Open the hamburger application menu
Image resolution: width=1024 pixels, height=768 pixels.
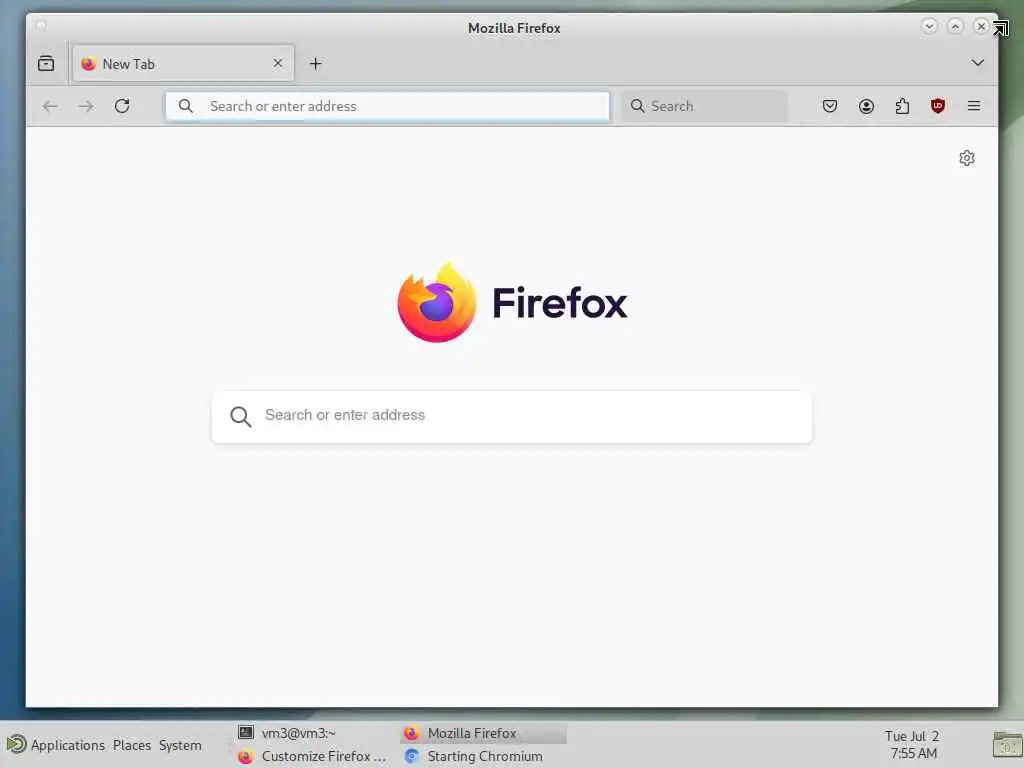(x=974, y=106)
